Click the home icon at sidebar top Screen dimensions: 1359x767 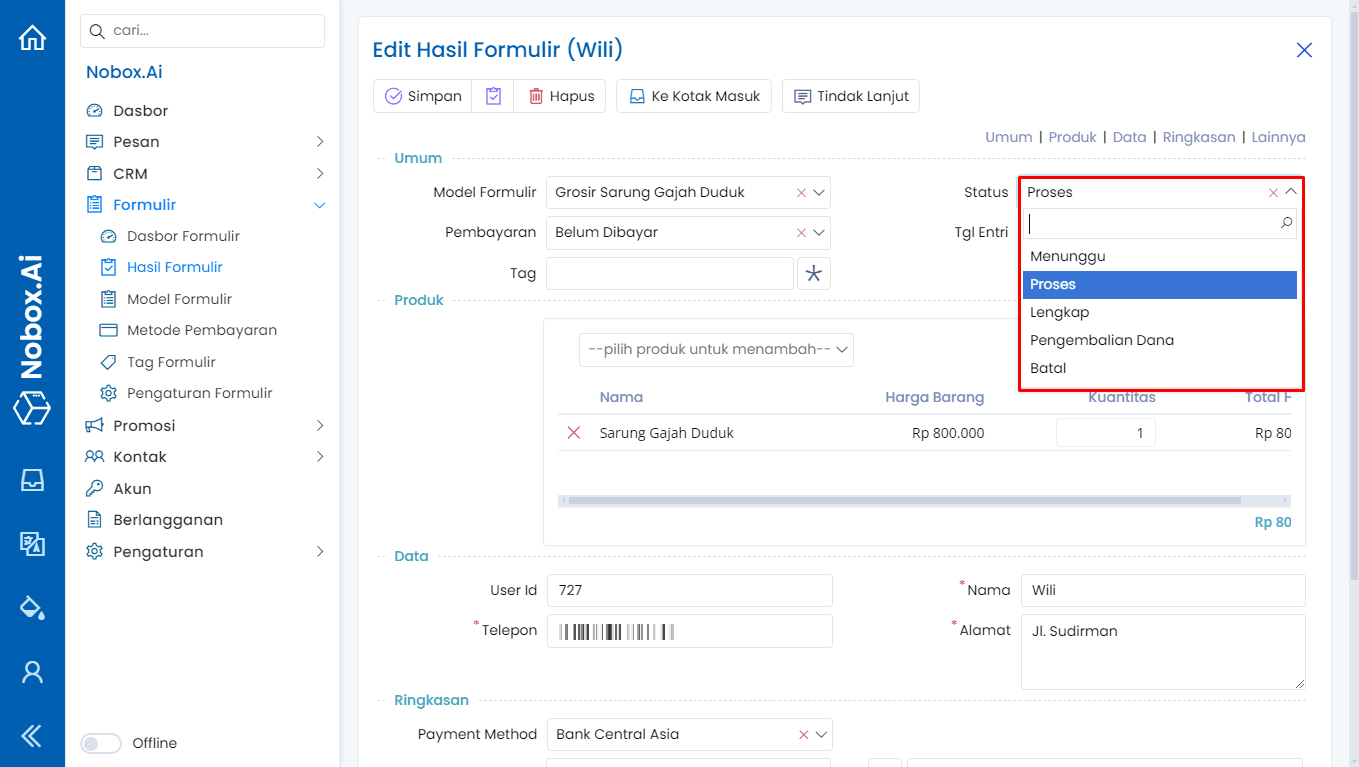pos(32,36)
